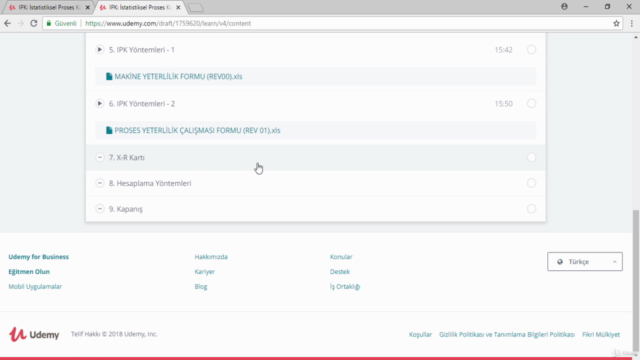Screen dimensions: 640x360
Task: Click the chevron arrow of Türkçe selector
Action: click(614, 262)
